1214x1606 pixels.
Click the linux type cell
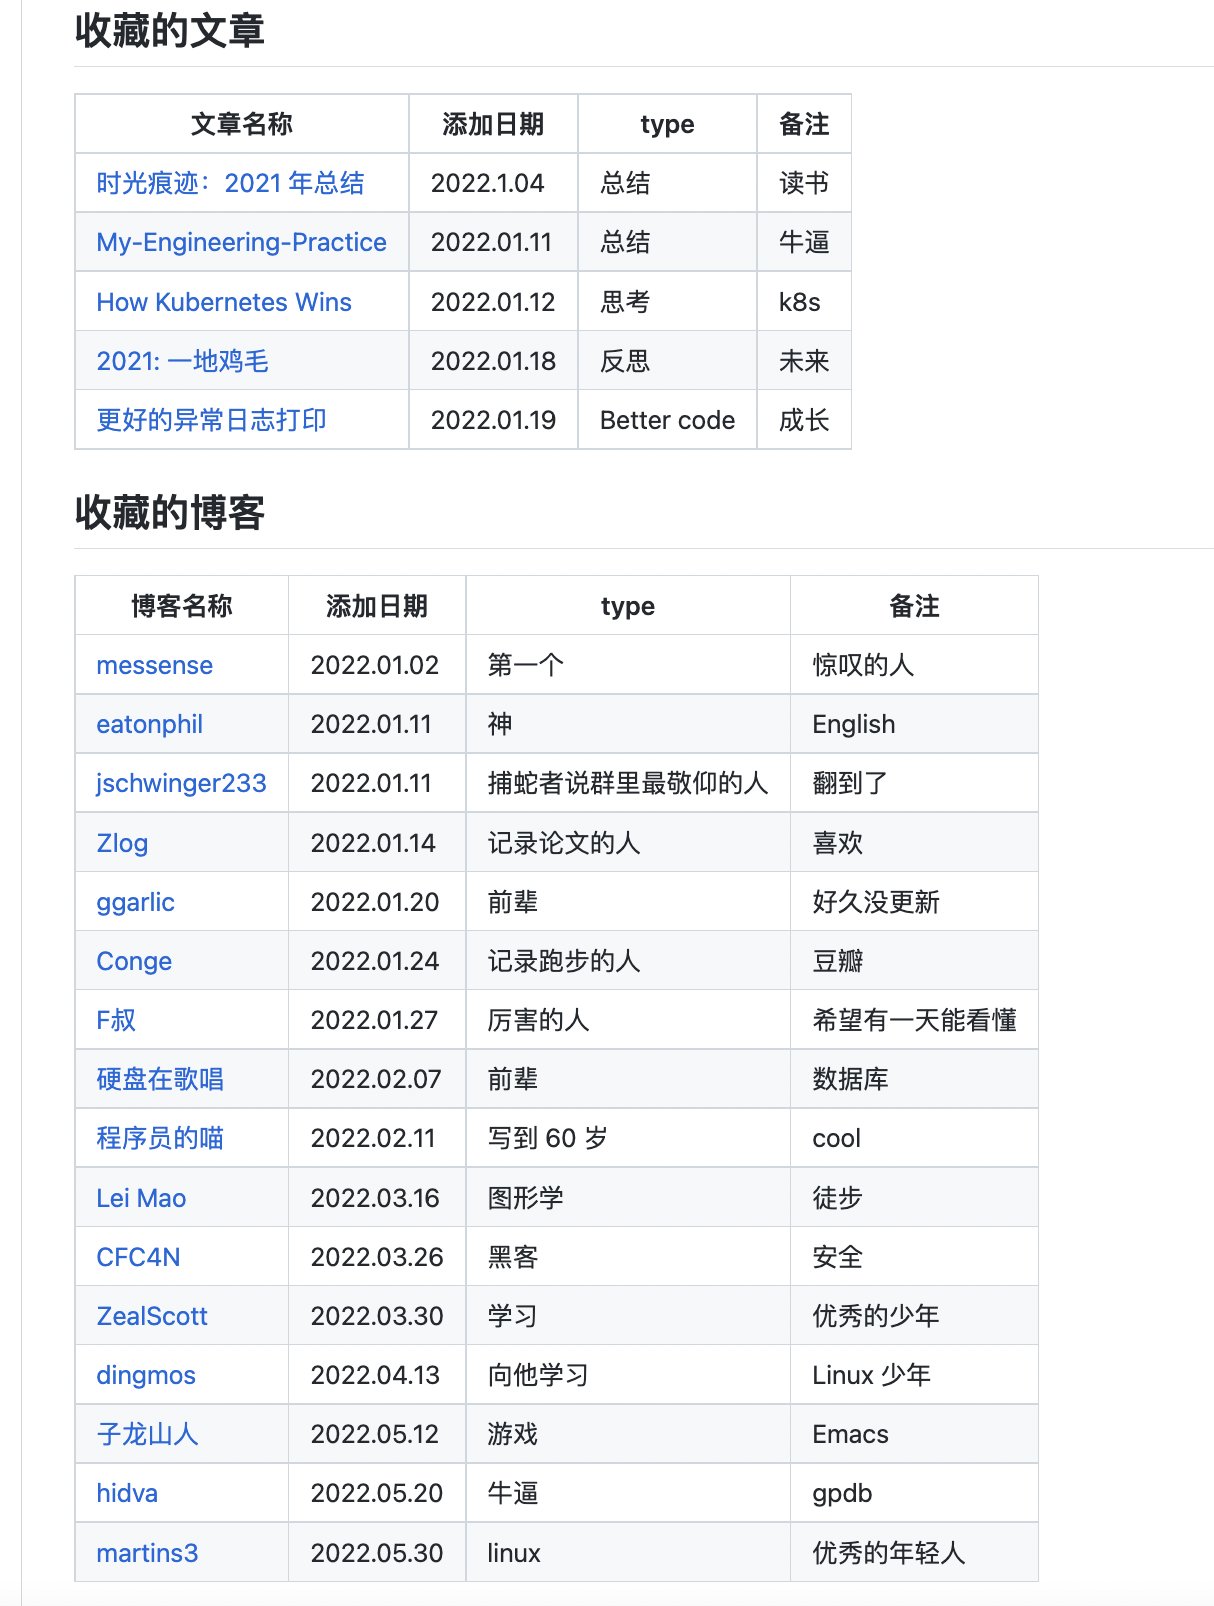[628, 1553]
